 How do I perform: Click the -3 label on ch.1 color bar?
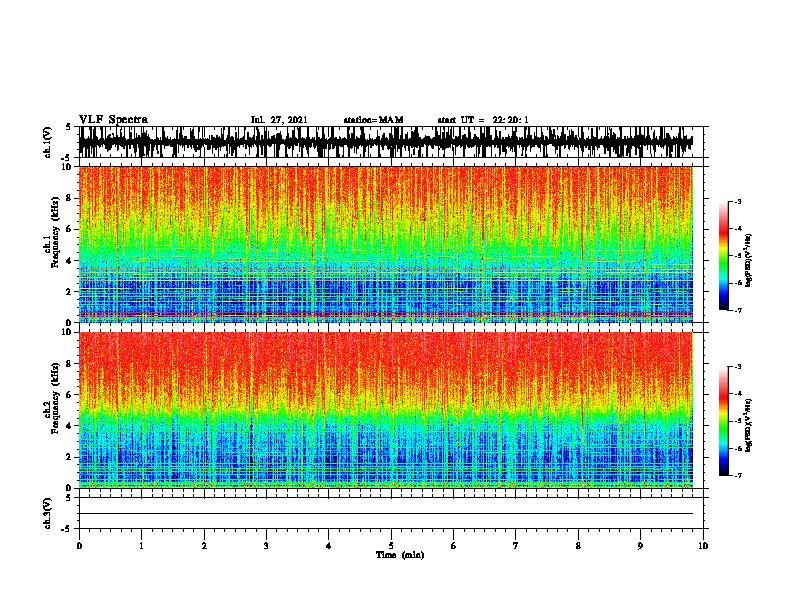[738, 202]
